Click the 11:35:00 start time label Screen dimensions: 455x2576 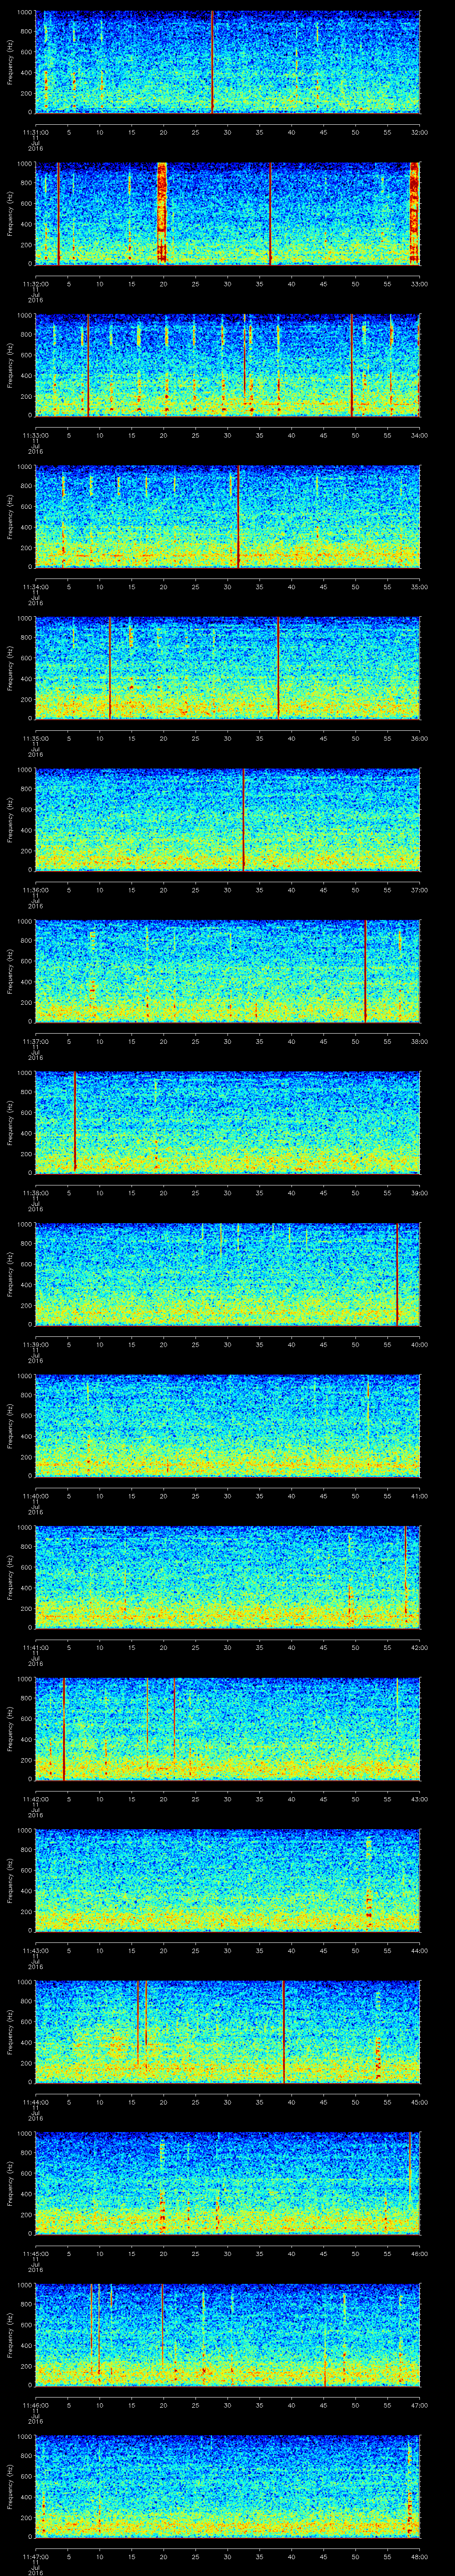pyautogui.click(x=36, y=738)
